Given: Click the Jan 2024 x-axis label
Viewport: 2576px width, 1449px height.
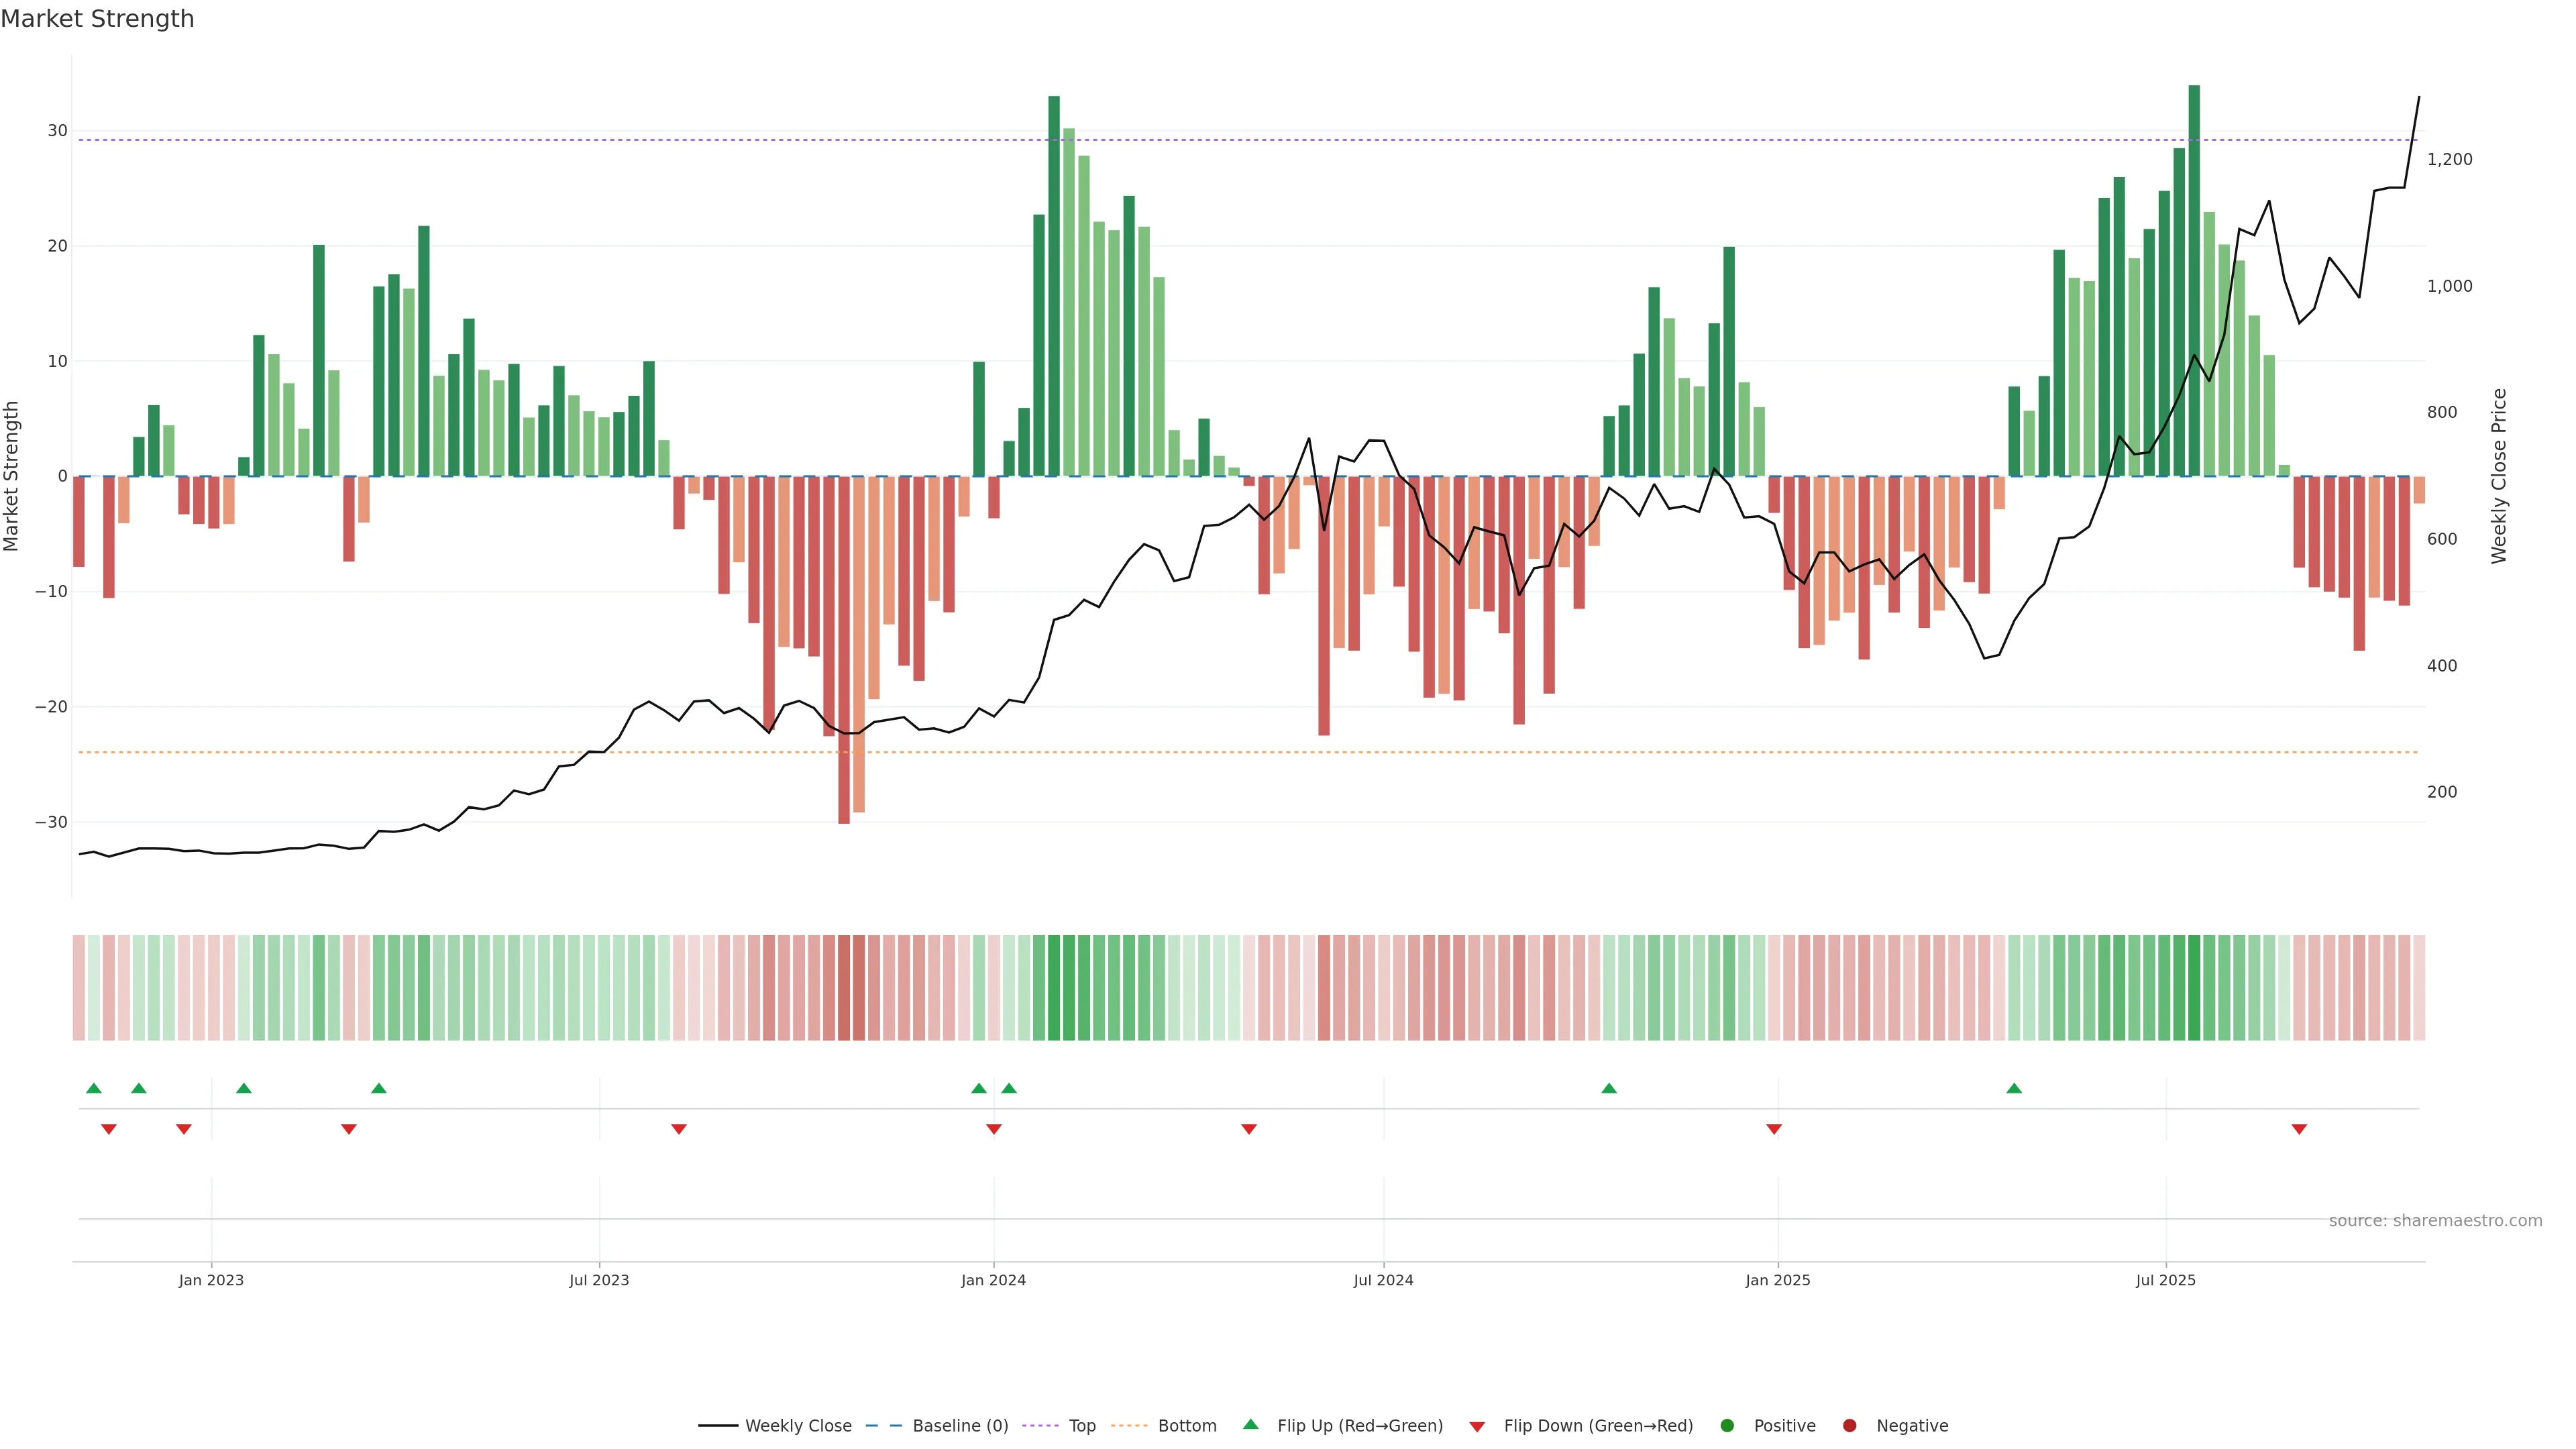Looking at the screenshot, I should (993, 1280).
